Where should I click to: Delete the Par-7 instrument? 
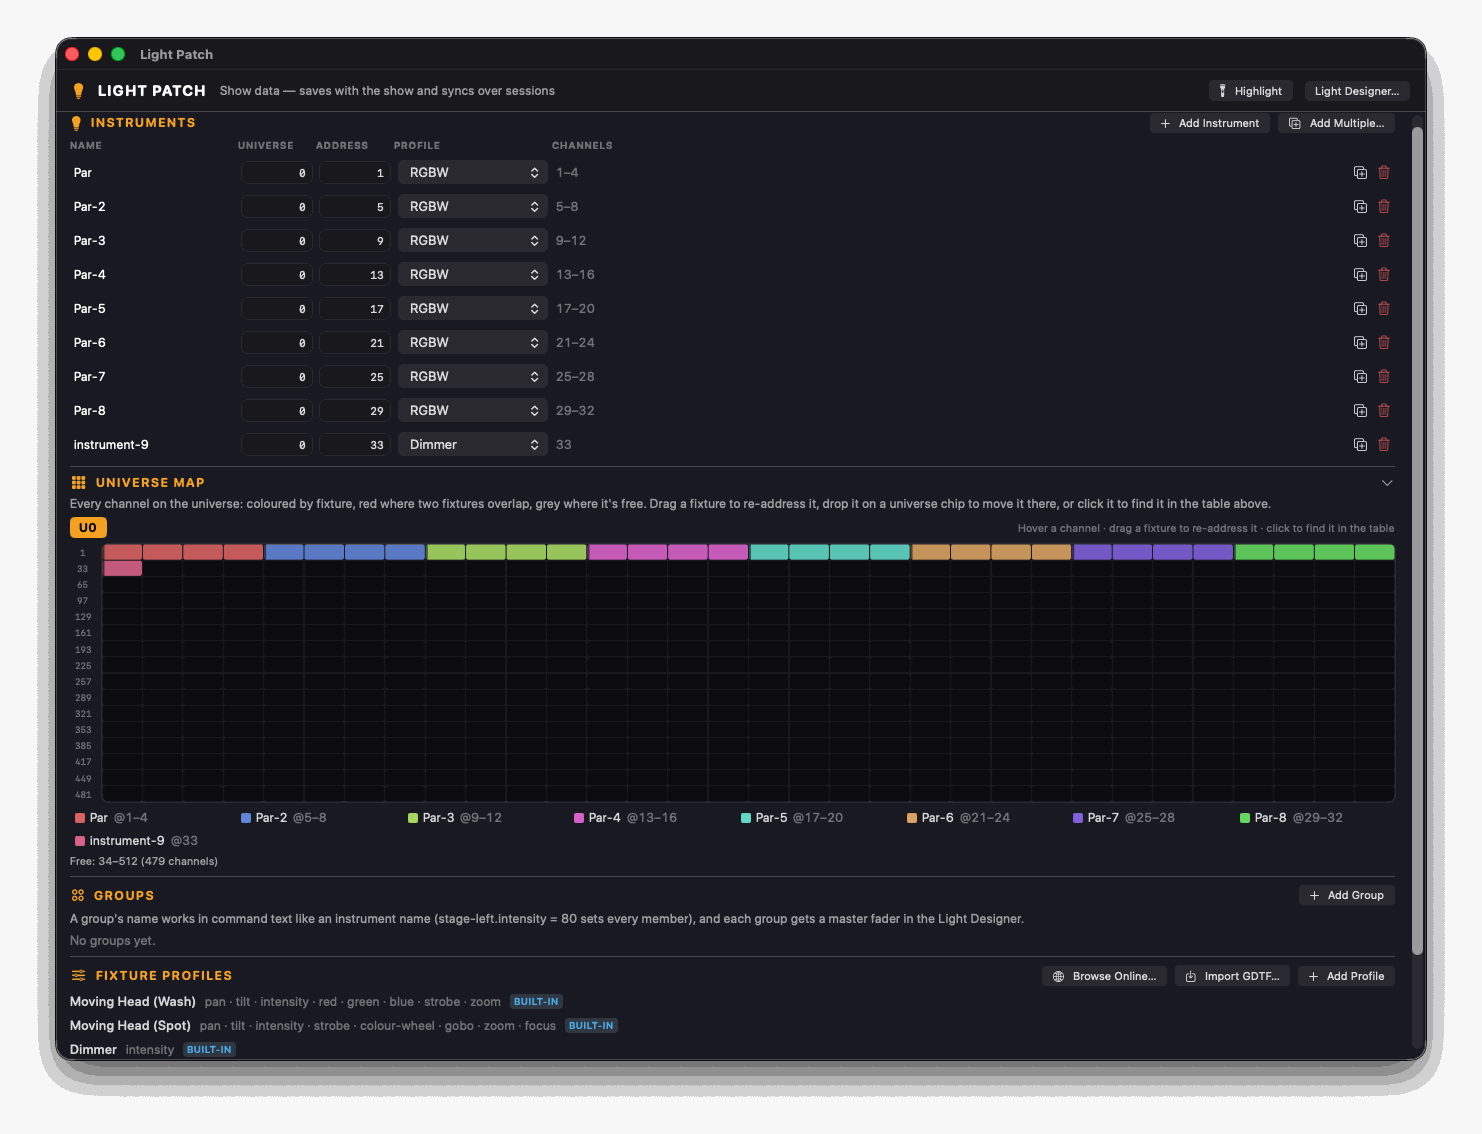click(1384, 377)
